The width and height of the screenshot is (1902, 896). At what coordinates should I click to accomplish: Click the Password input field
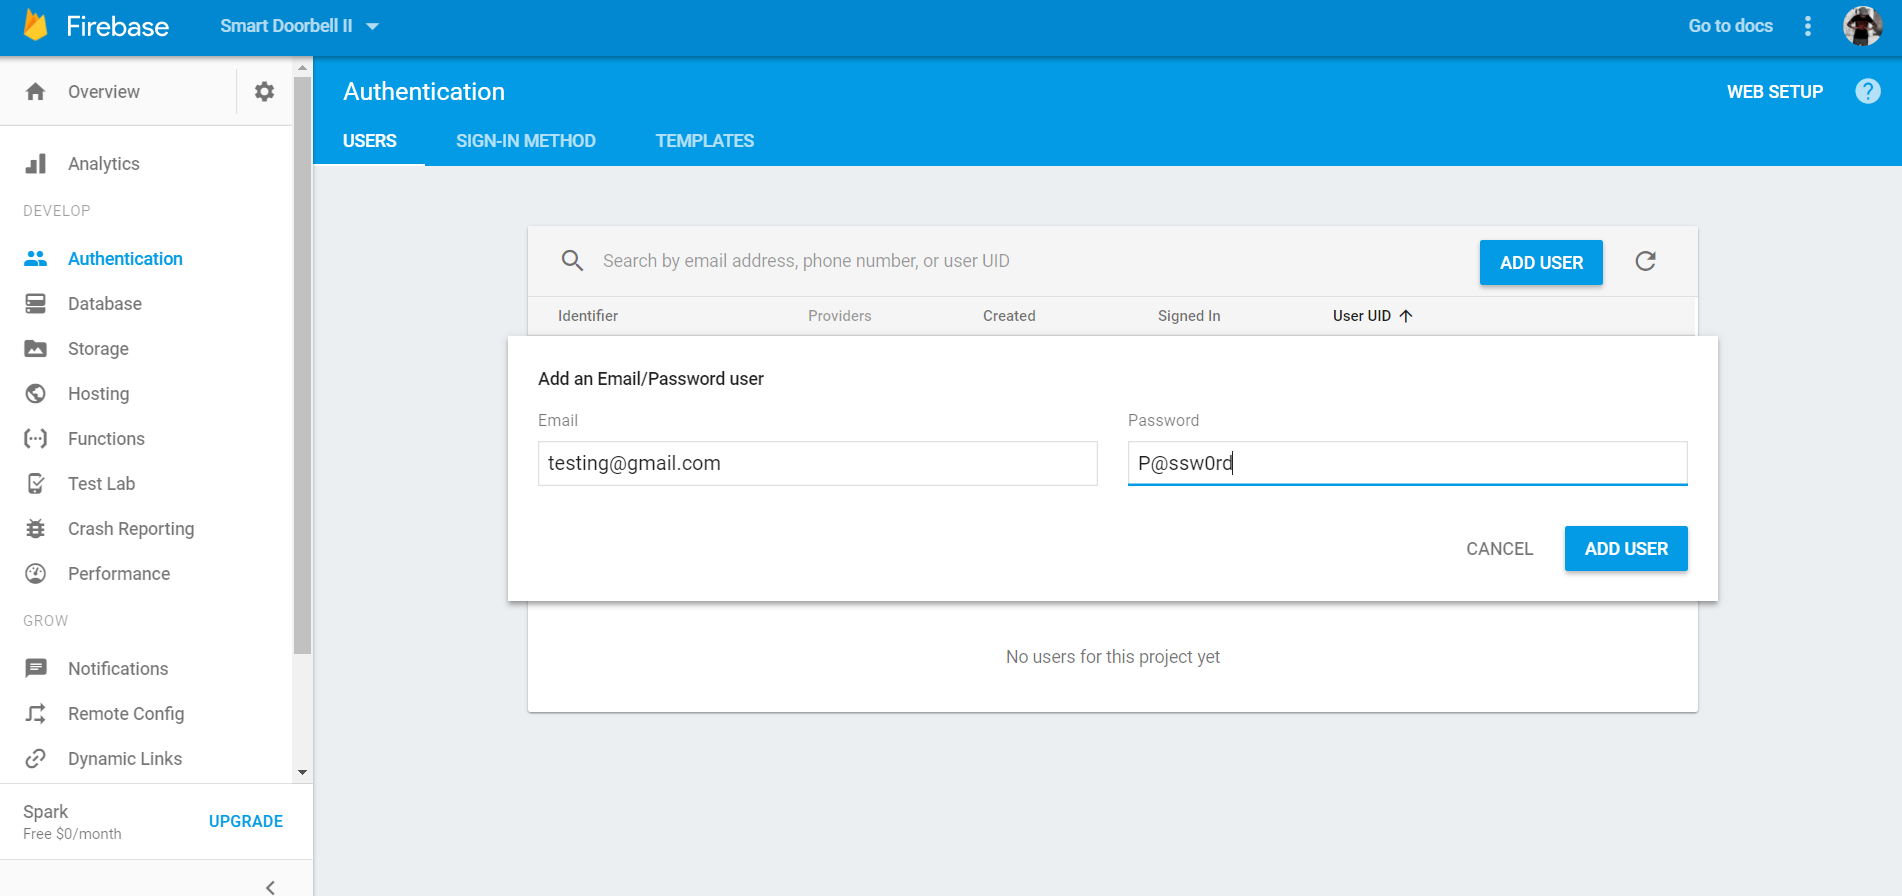click(1408, 464)
